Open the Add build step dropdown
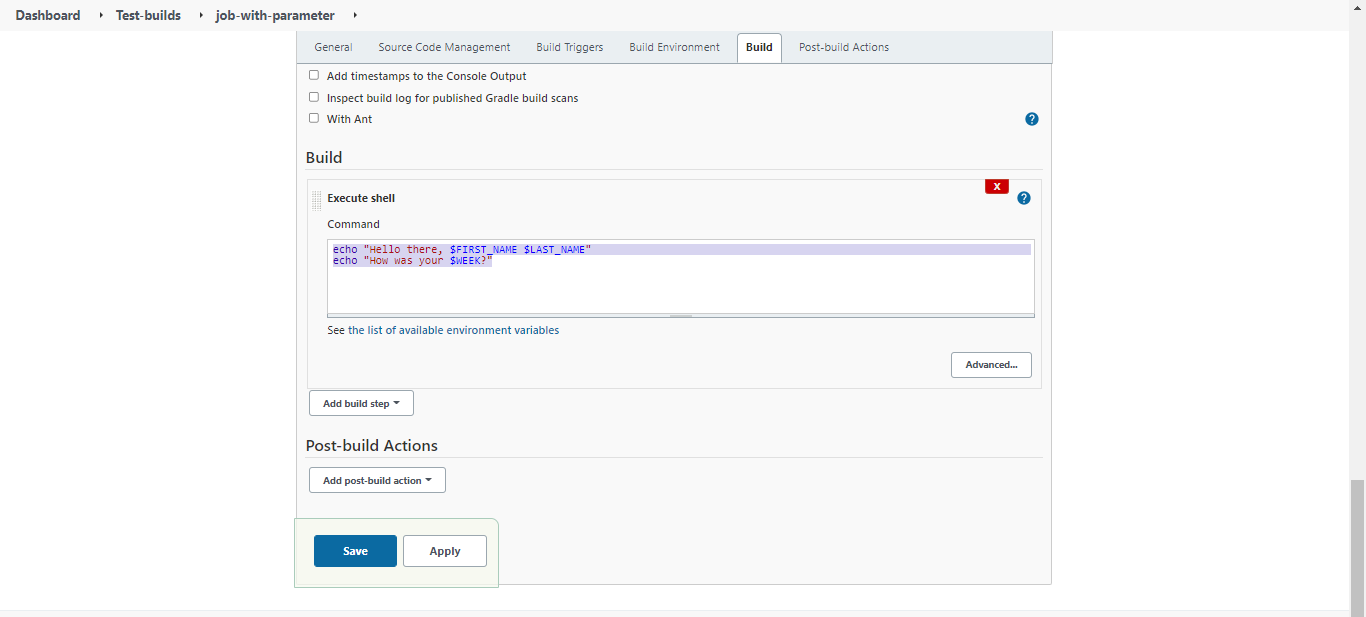Image resolution: width=1366 pixels, height=617 pixels. coord(361,403)
